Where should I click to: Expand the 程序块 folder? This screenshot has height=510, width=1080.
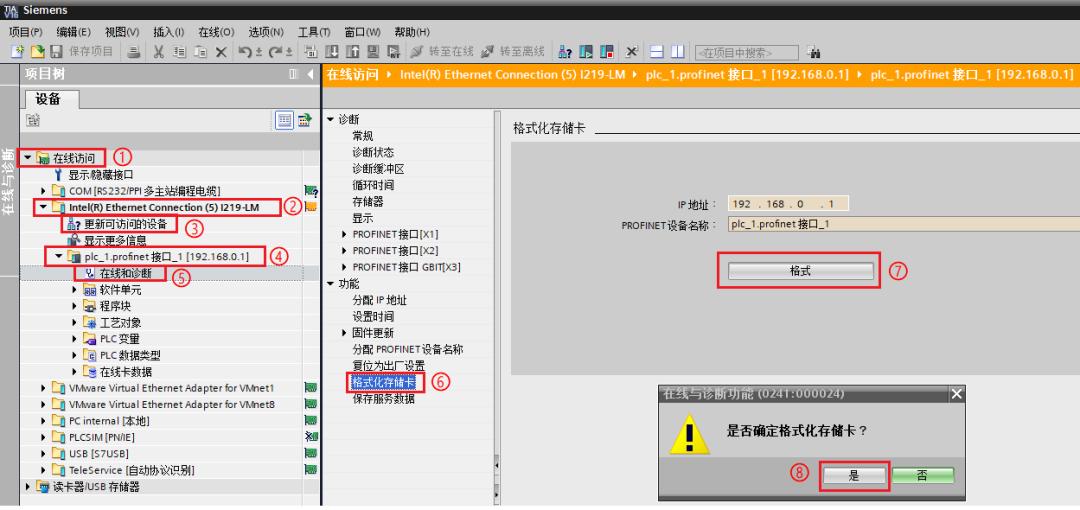click(x=75, y=306)
